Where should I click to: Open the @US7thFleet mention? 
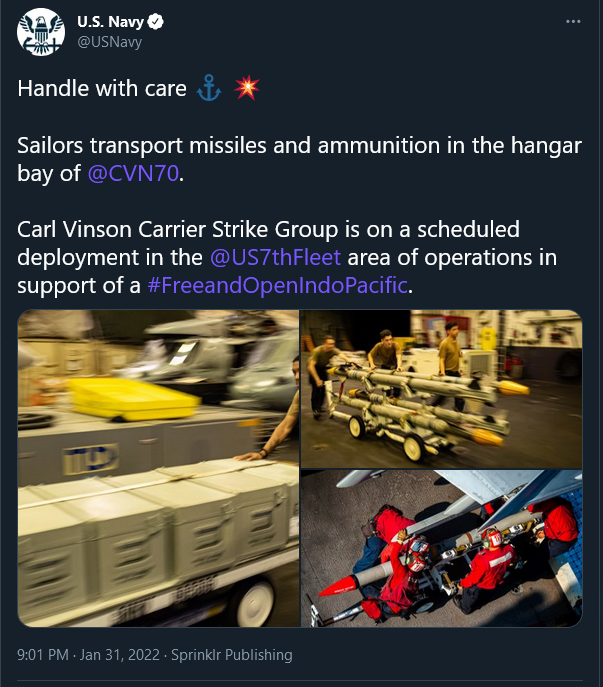275,257
